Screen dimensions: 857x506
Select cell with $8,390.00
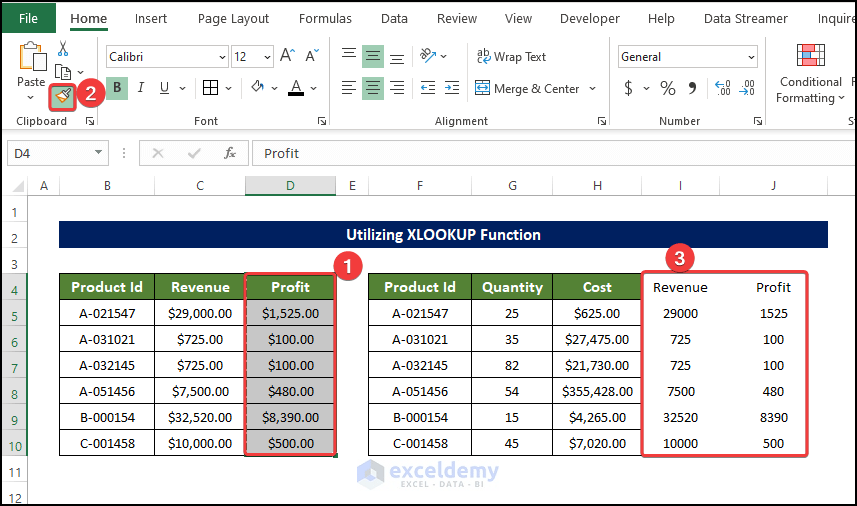coord(290,417)
